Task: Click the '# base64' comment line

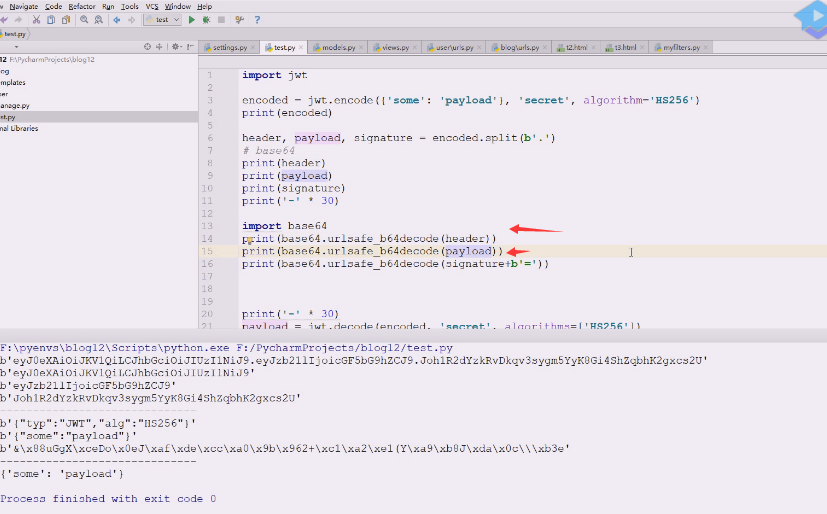Action: pos(268,151)
